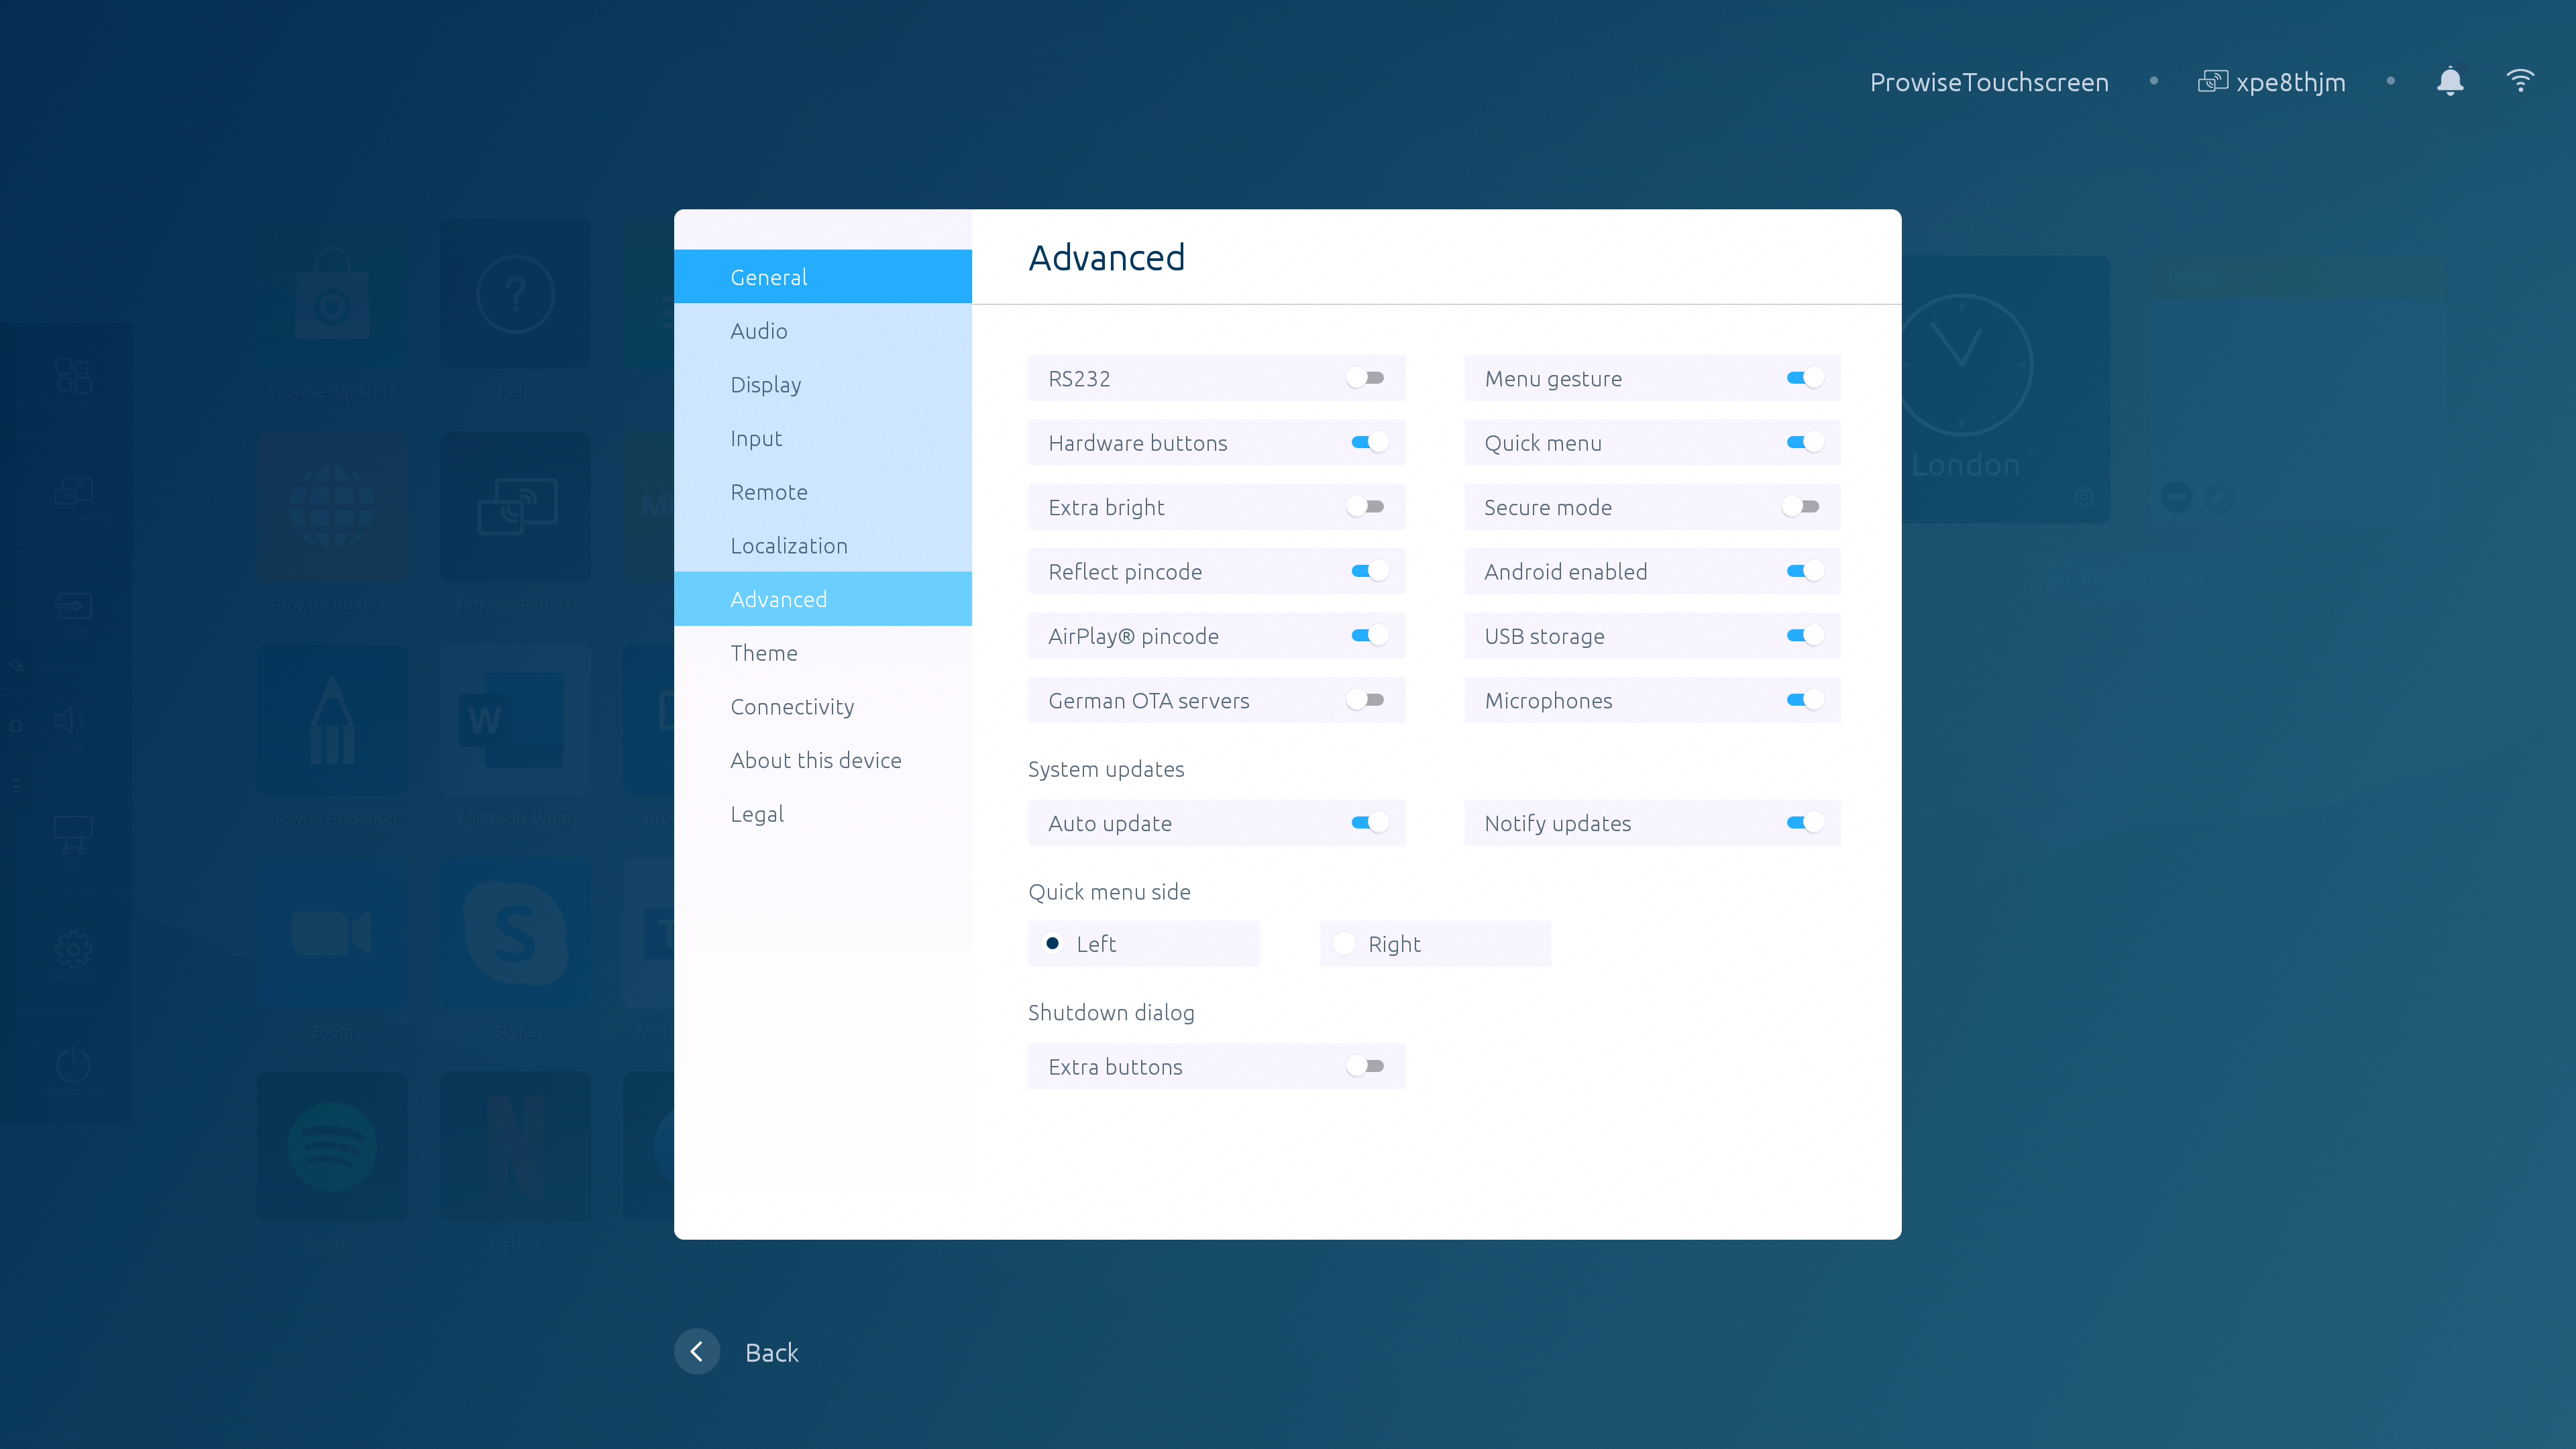Disable the USB storage switch
This screenshot has width=2576, height=1449.
pos(1805,635)
